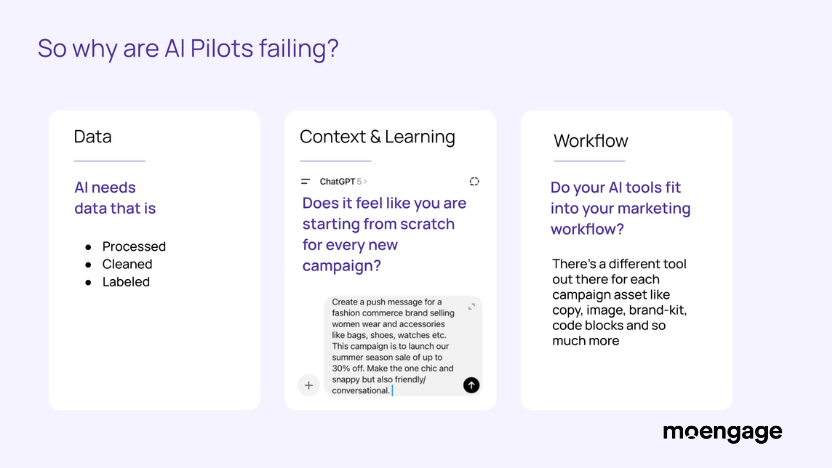The width and height of the screenshot is (832, 468).
Task: Click 'AI needs data that is' text
Action: click(115, 198)
